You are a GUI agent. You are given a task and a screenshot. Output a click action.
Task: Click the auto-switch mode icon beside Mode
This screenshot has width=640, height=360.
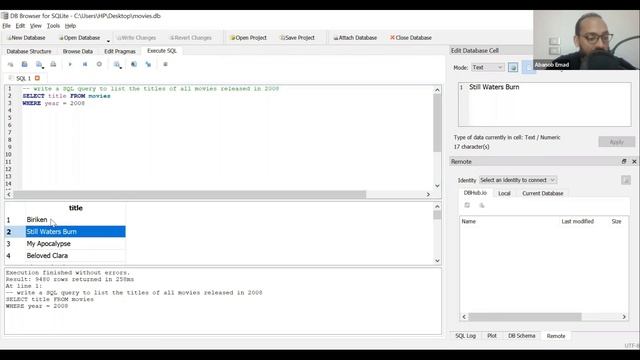513,67
